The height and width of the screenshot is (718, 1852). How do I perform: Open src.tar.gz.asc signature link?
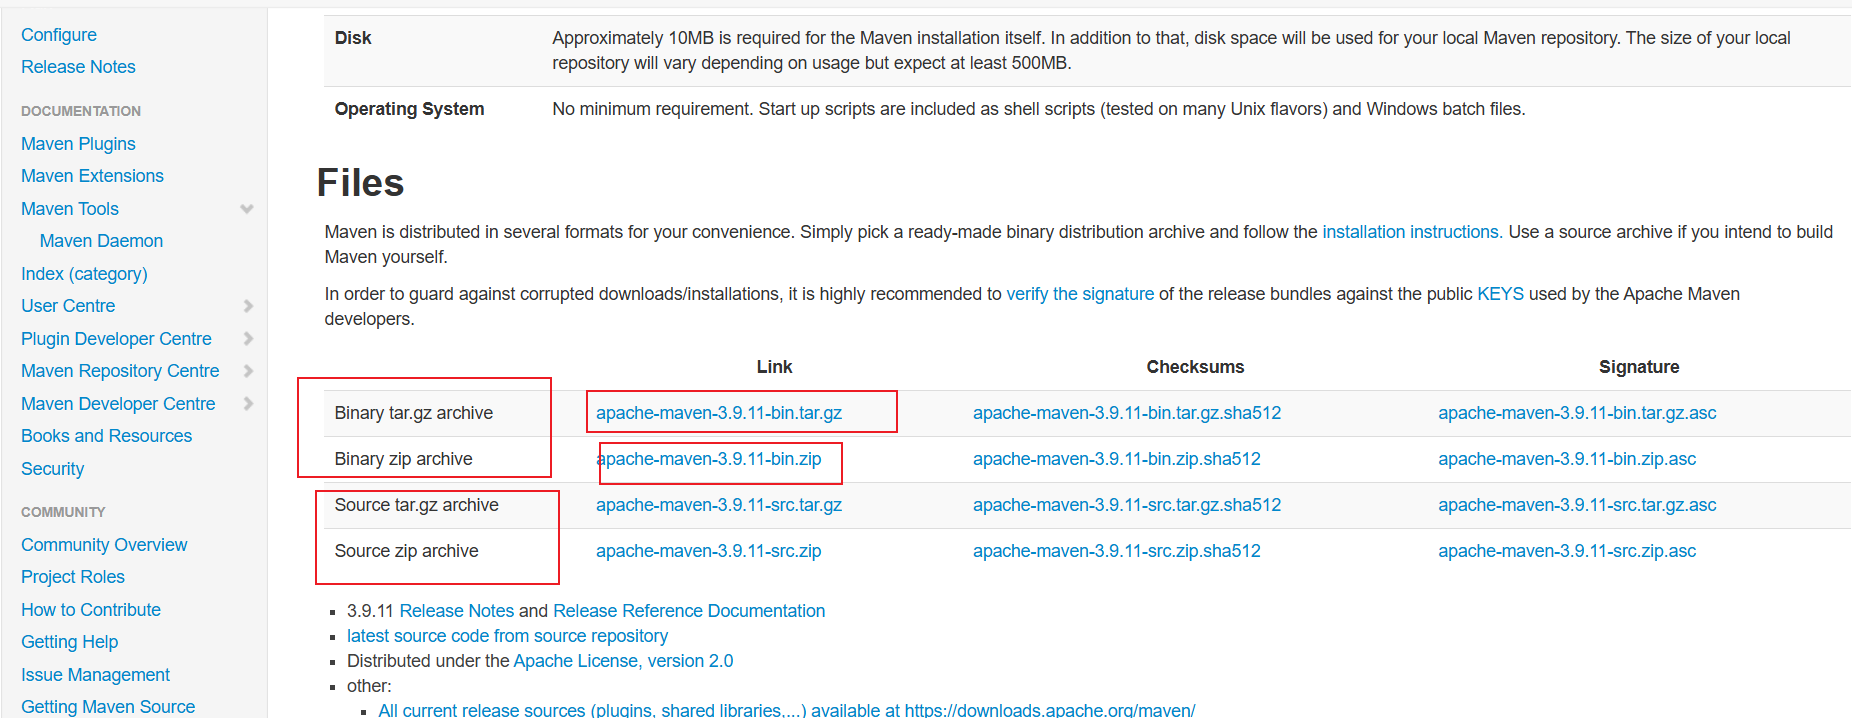pos(1577,505)
